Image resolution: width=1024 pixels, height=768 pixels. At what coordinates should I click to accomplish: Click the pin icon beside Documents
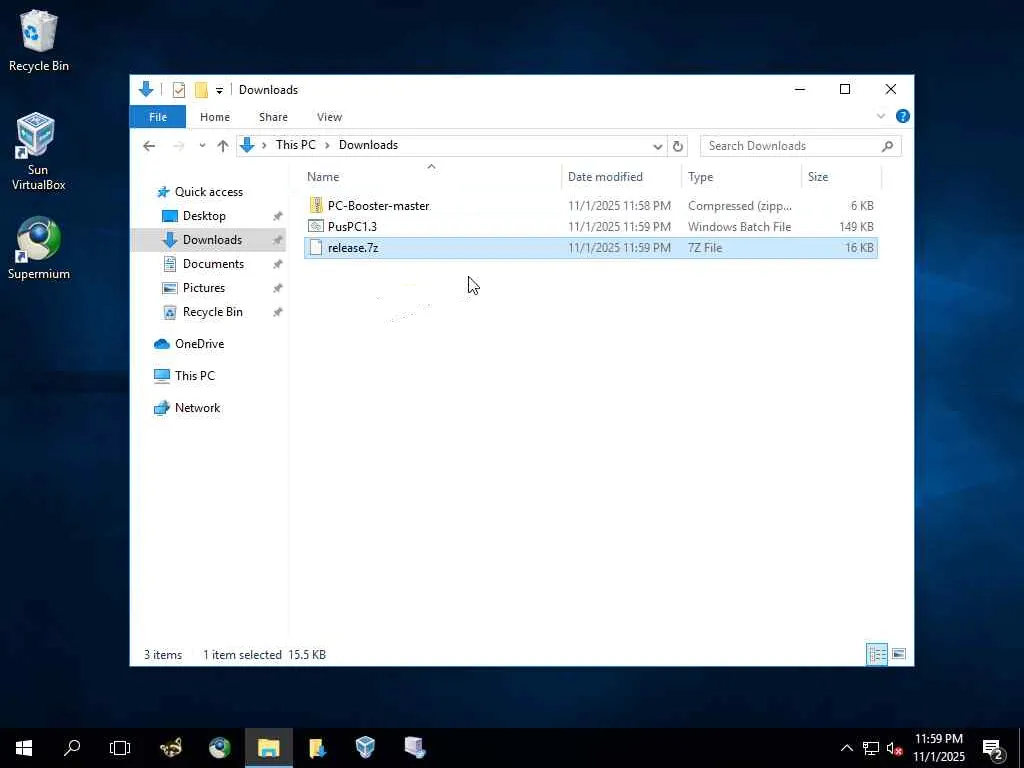(x=278, y=264)
